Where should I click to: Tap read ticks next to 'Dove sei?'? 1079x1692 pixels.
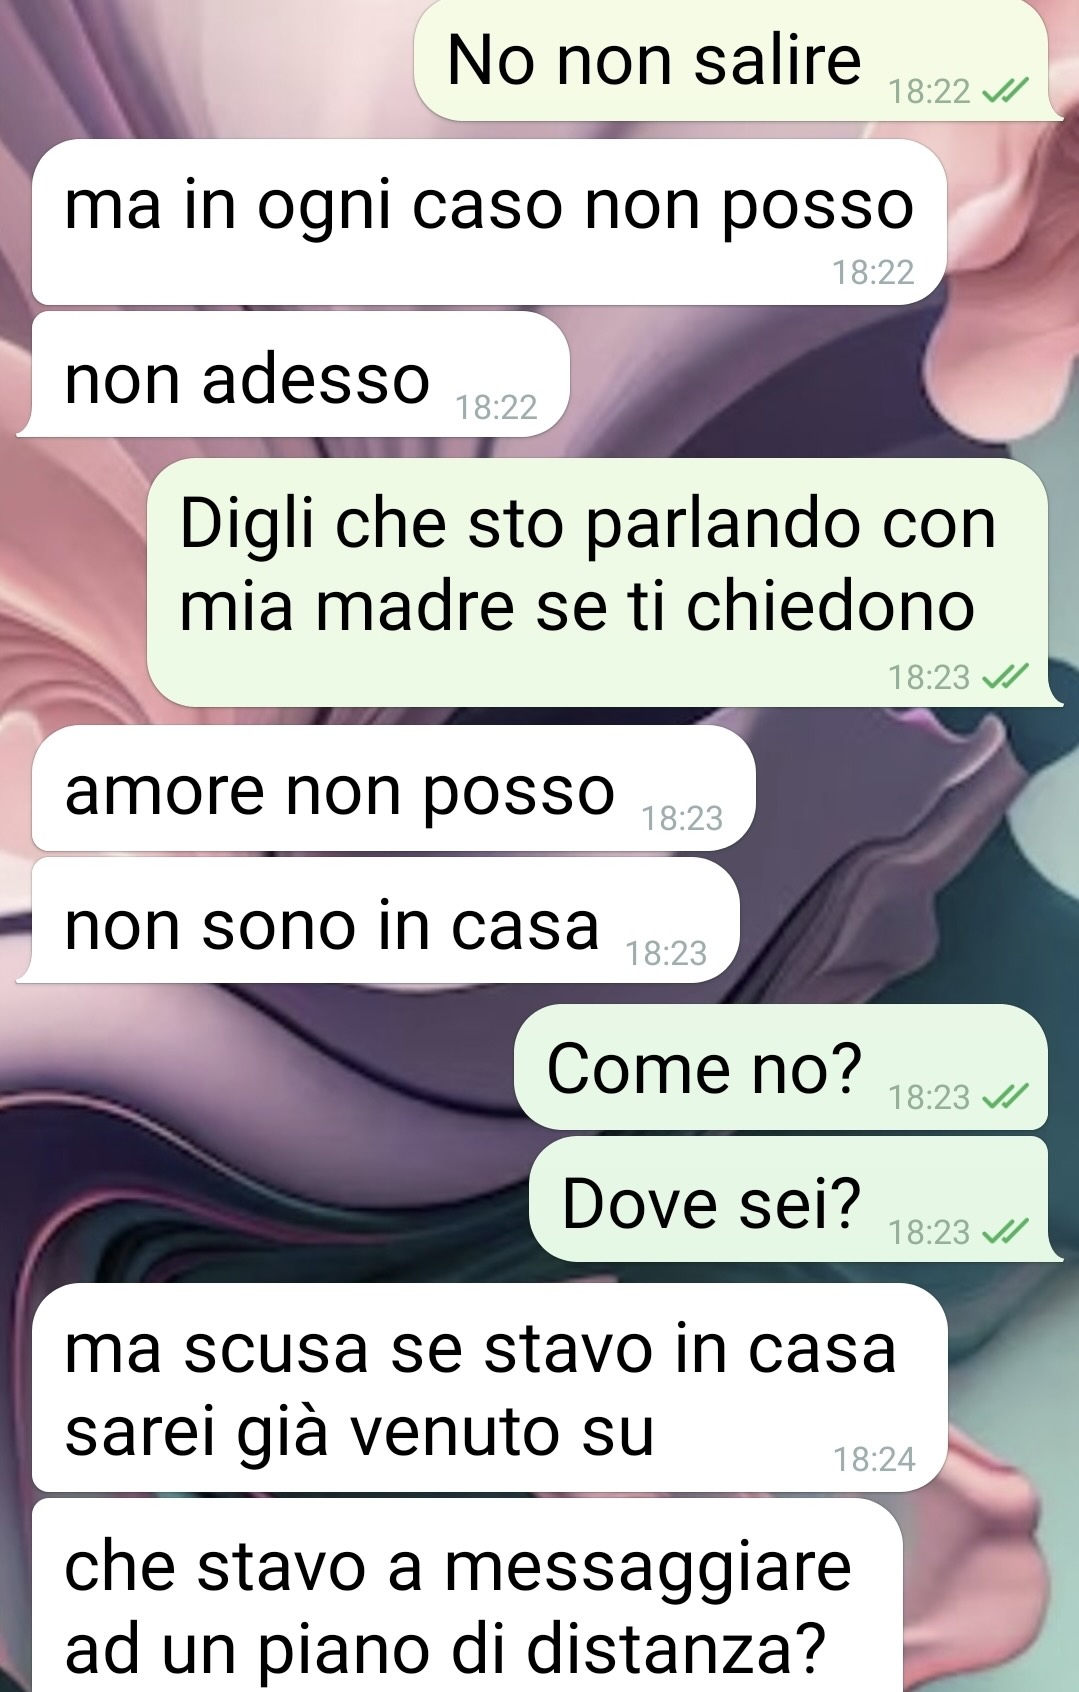click(1004, 1232)
